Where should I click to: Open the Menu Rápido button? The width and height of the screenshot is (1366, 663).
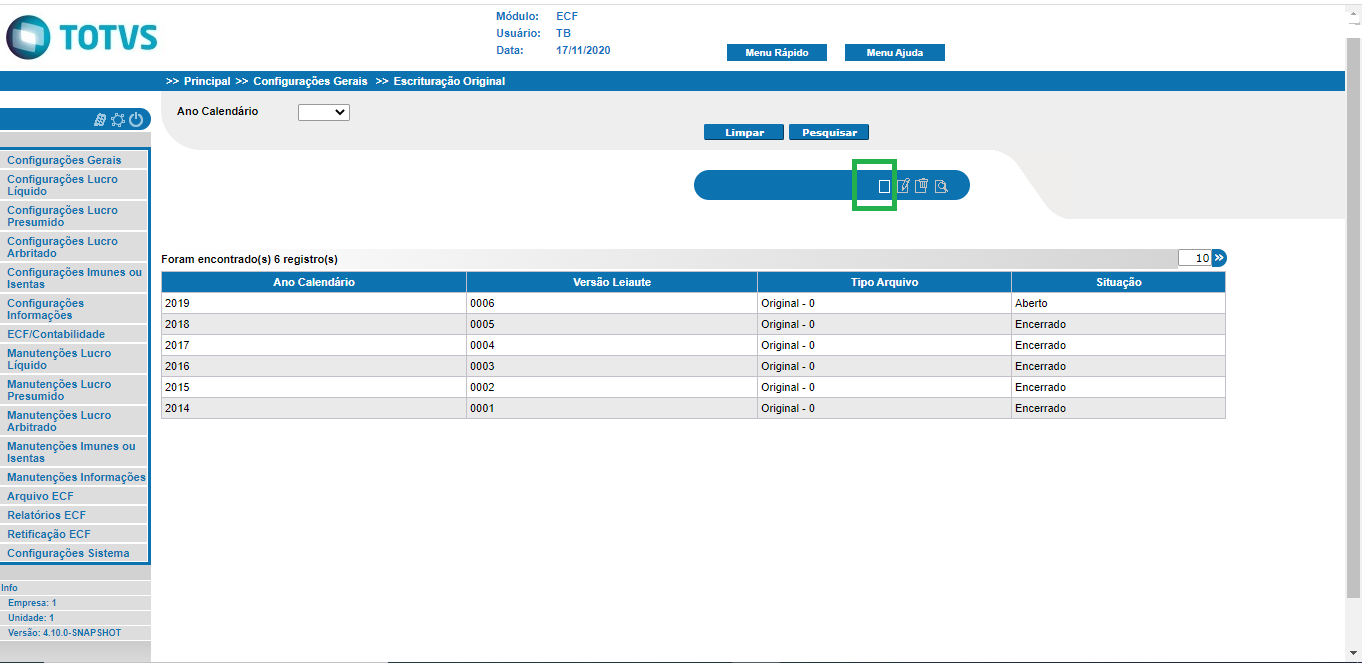(777, 53)
